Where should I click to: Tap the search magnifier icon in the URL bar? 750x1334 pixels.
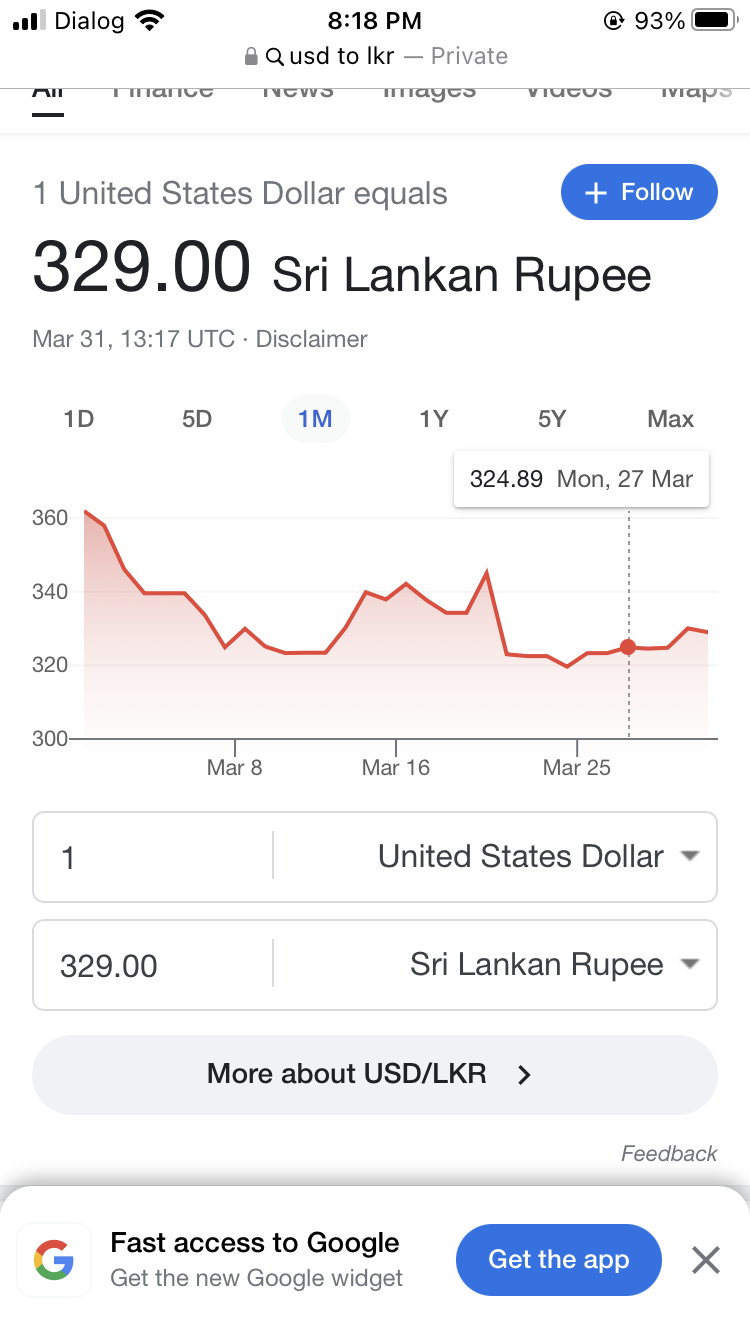pyautogui.click(x=274, y=57)
